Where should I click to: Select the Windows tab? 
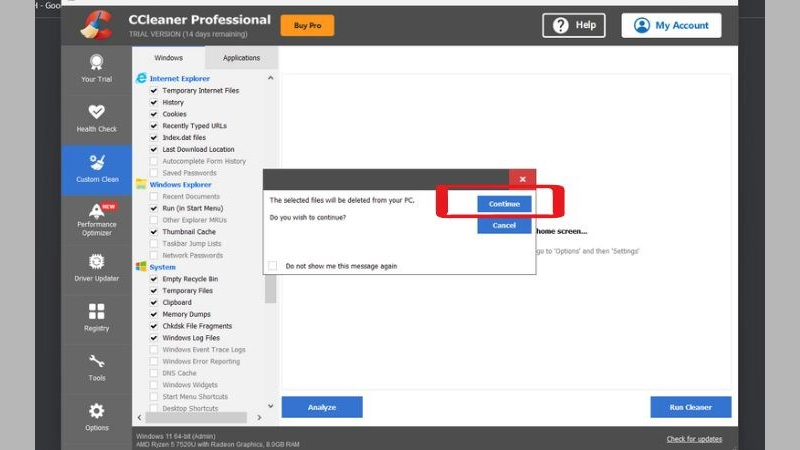168,58
